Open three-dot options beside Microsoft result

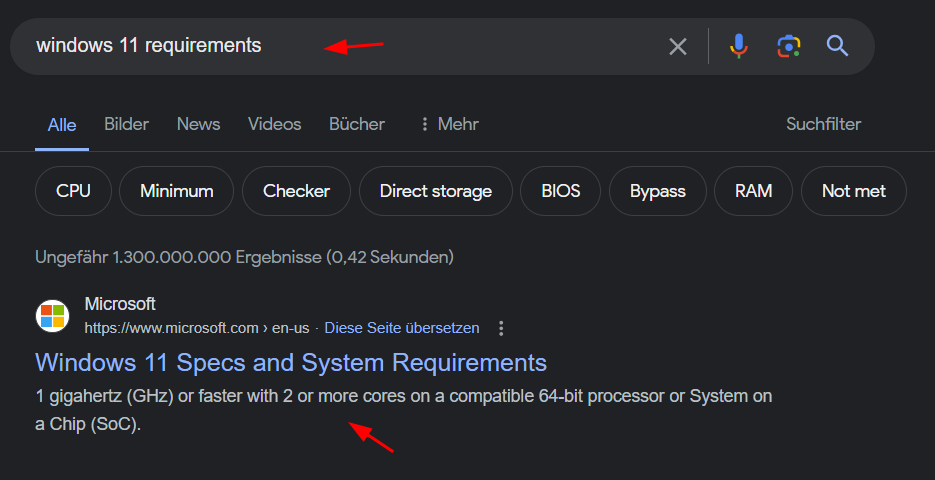pos(501,328)
